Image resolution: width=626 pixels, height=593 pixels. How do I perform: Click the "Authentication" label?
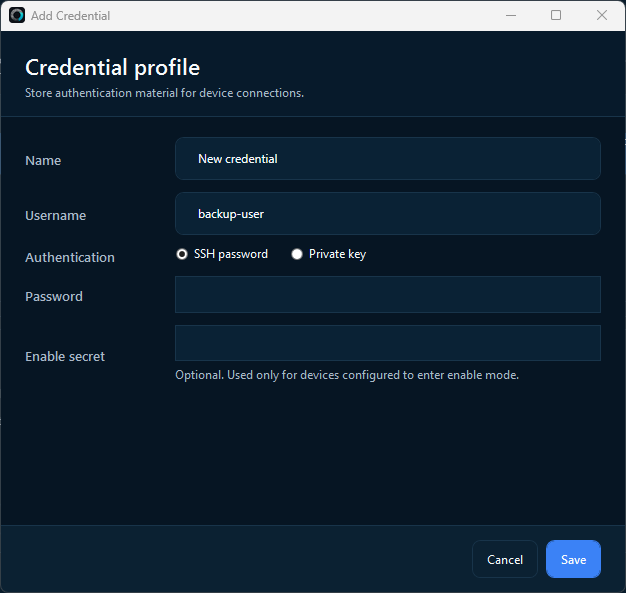point(70,257)
